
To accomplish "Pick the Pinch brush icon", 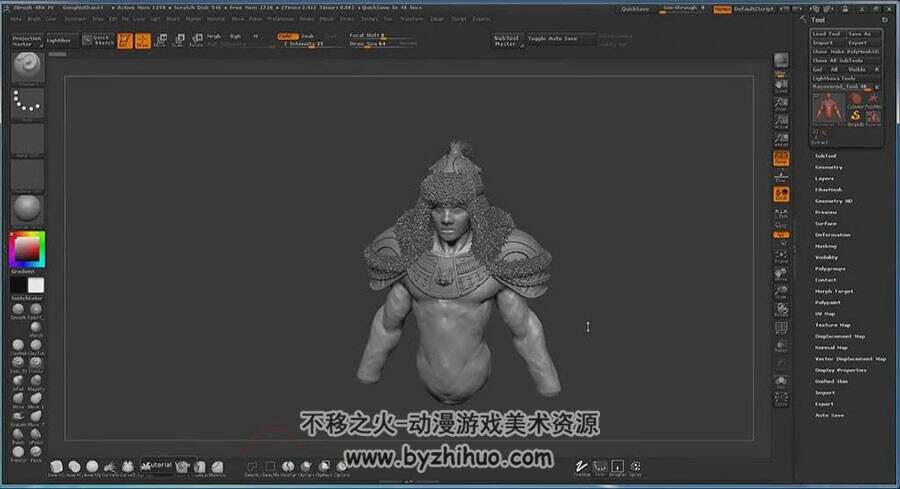I will (36, 453).
